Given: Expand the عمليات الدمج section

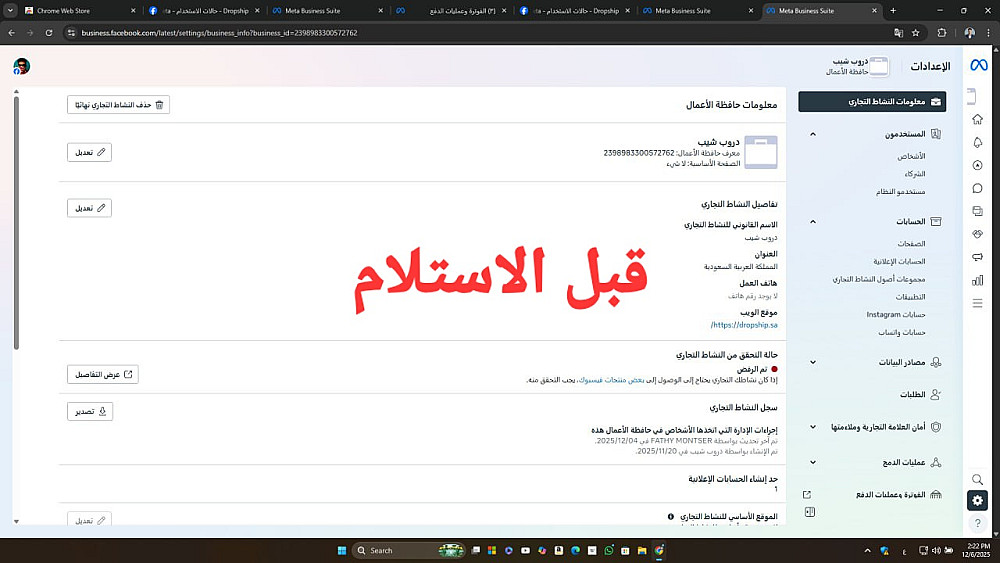Looking at the screenshot, I should point(812,462).
